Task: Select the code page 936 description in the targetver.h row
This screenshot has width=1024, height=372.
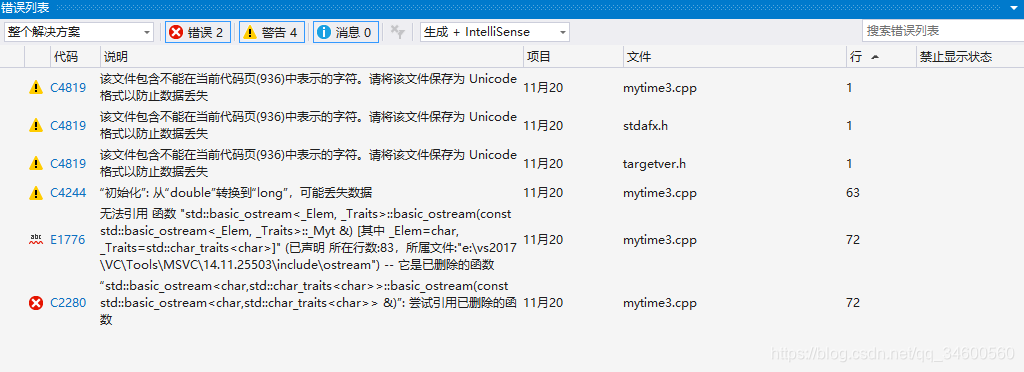Action: click(x=308, y=163)
